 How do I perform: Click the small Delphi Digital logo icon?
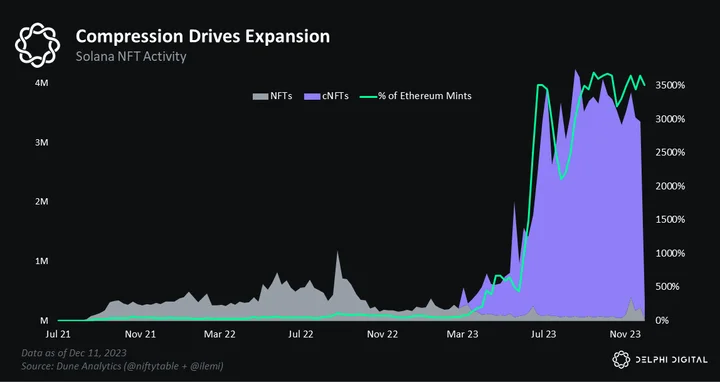pos(622,360)
